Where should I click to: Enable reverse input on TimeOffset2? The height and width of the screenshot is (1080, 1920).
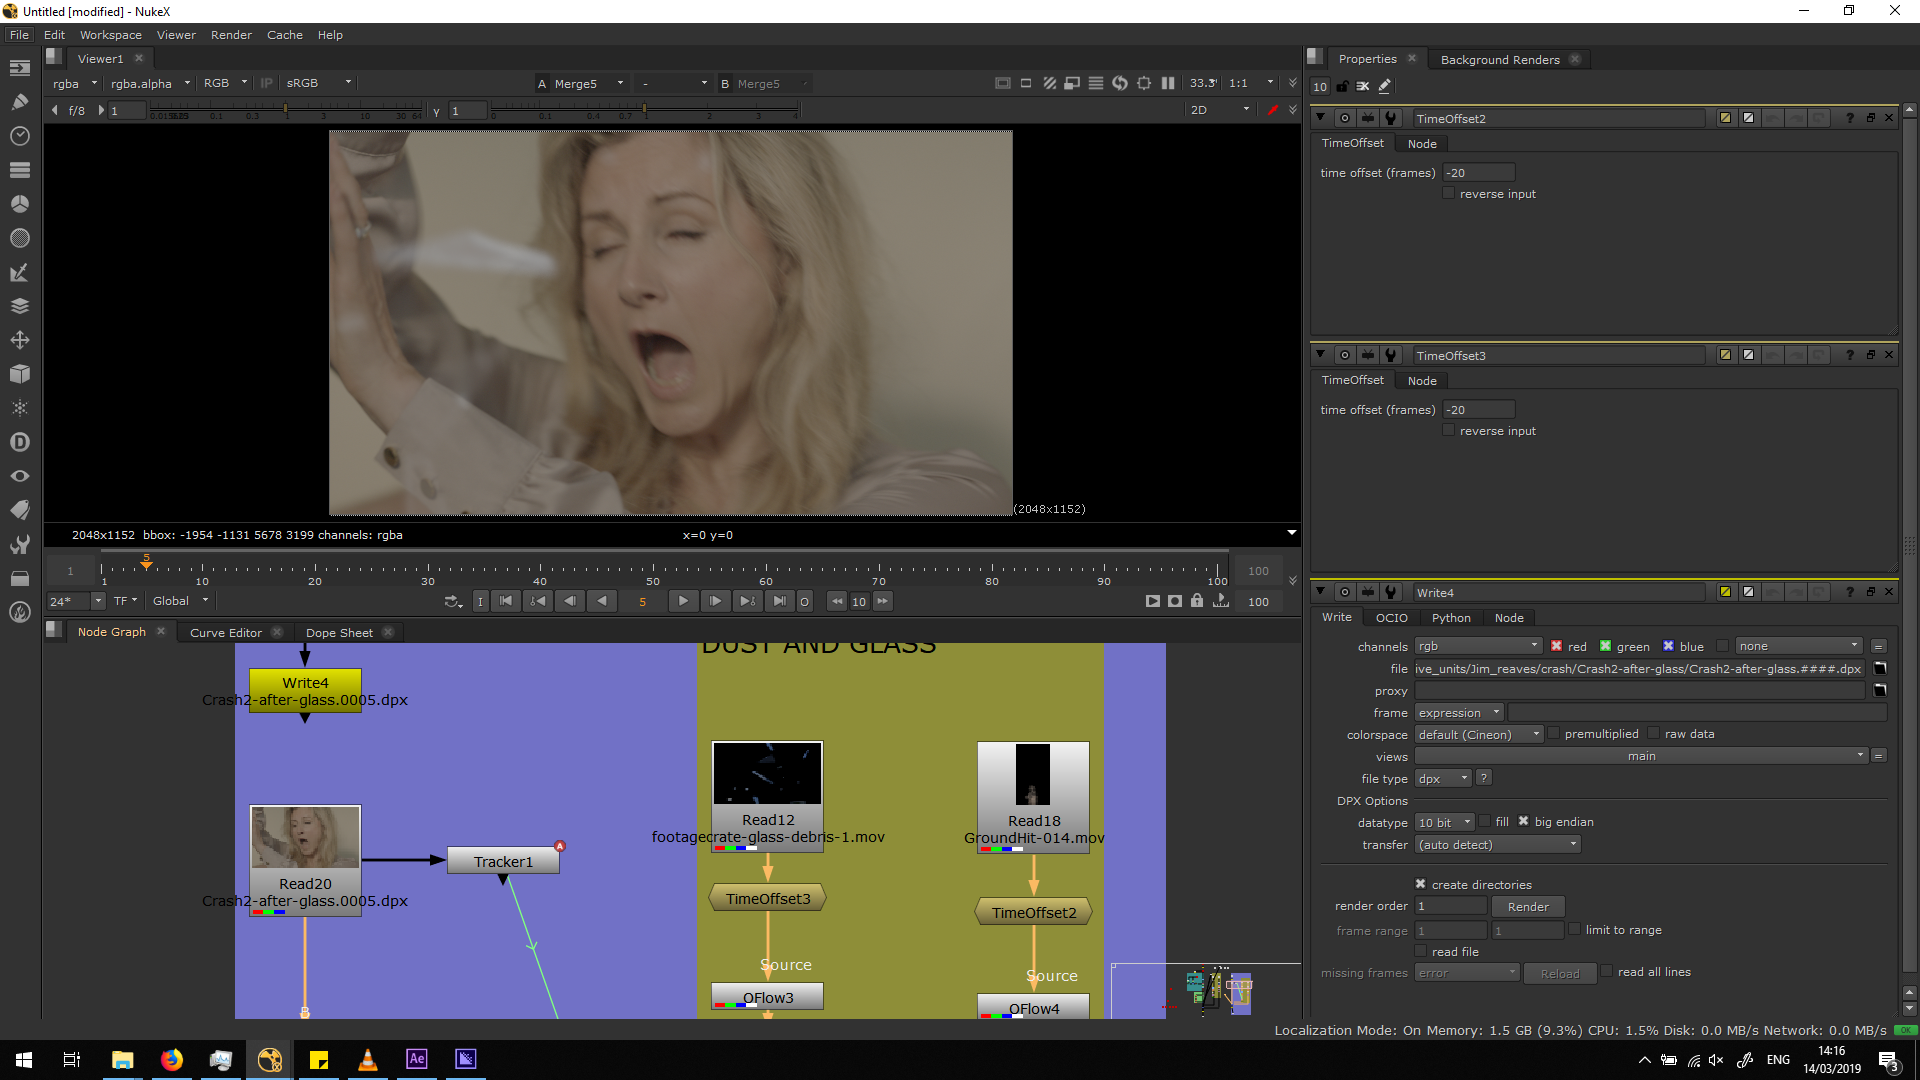[1448, 193]
